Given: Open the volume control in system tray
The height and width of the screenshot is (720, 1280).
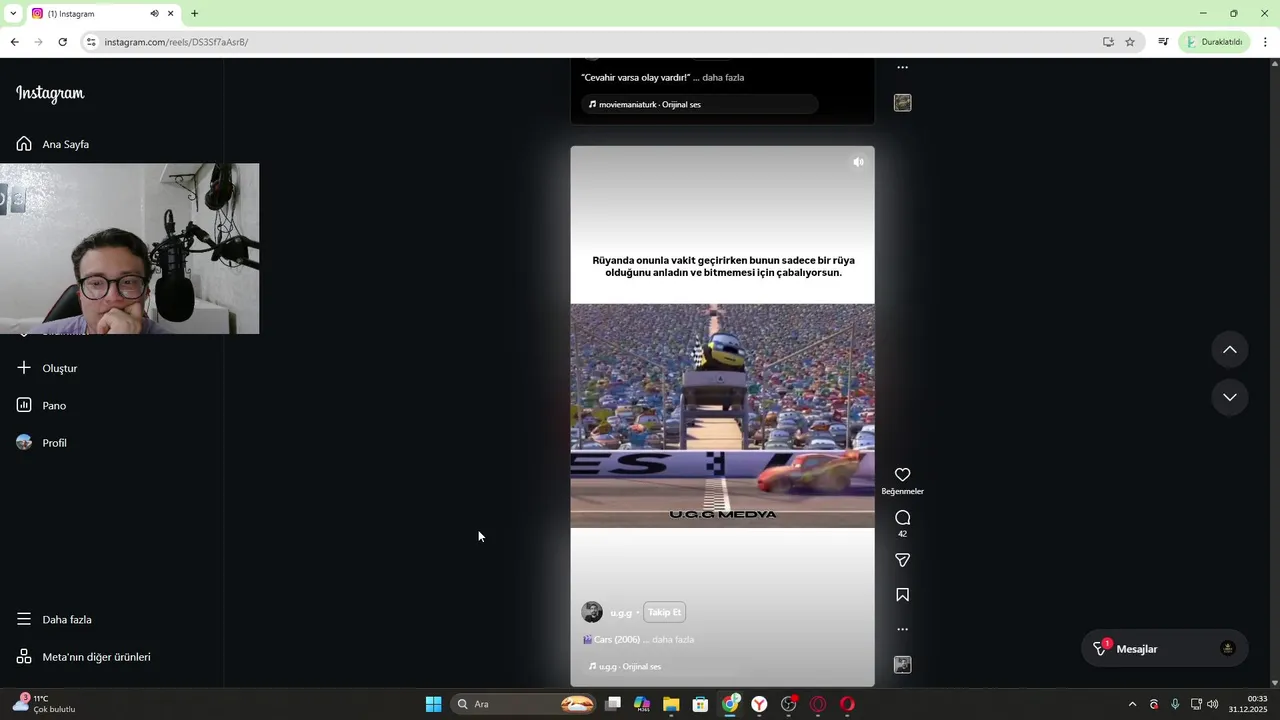Looking at the screenshot, I should pos(1212,704).
